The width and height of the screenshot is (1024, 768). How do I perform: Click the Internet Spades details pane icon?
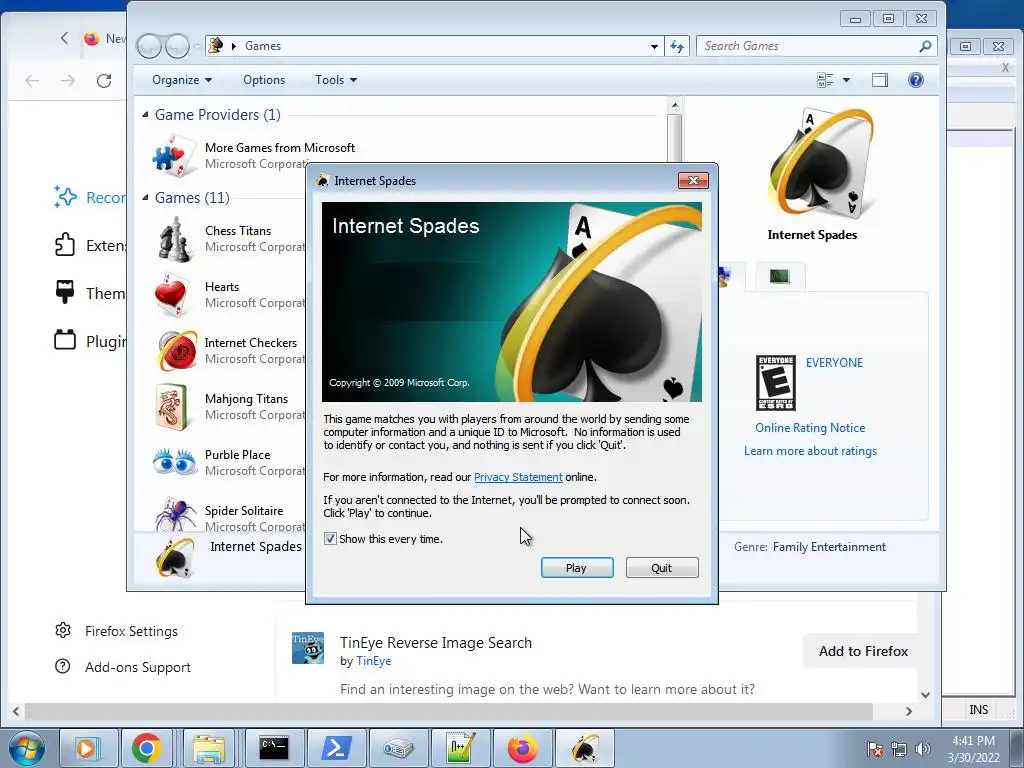click(x=175, y=558)
